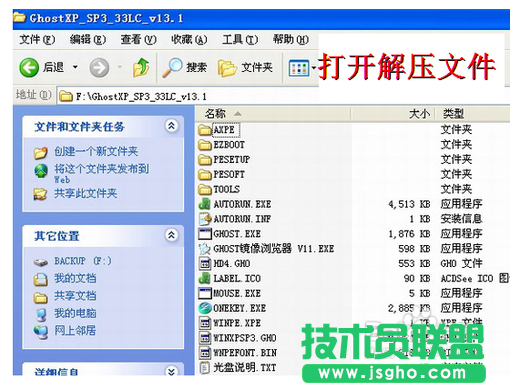This screenshot has width=529, height=389.
Task: Select ONEKEY.EXE file icon
Action: [205, 308]
